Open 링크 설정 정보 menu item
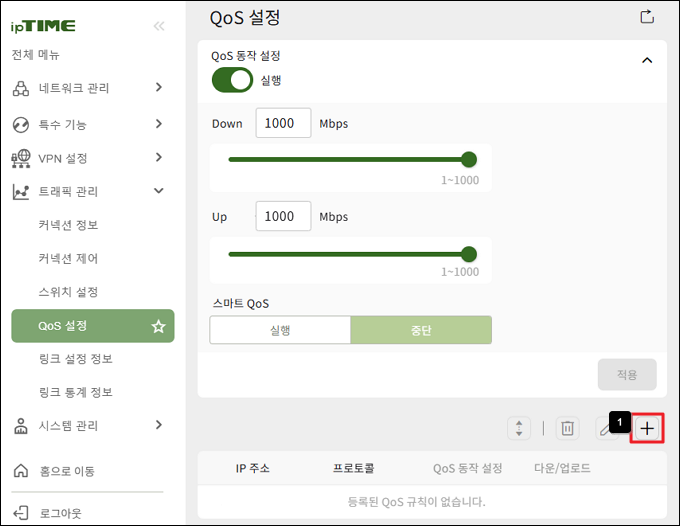 (x=76, y=359)
